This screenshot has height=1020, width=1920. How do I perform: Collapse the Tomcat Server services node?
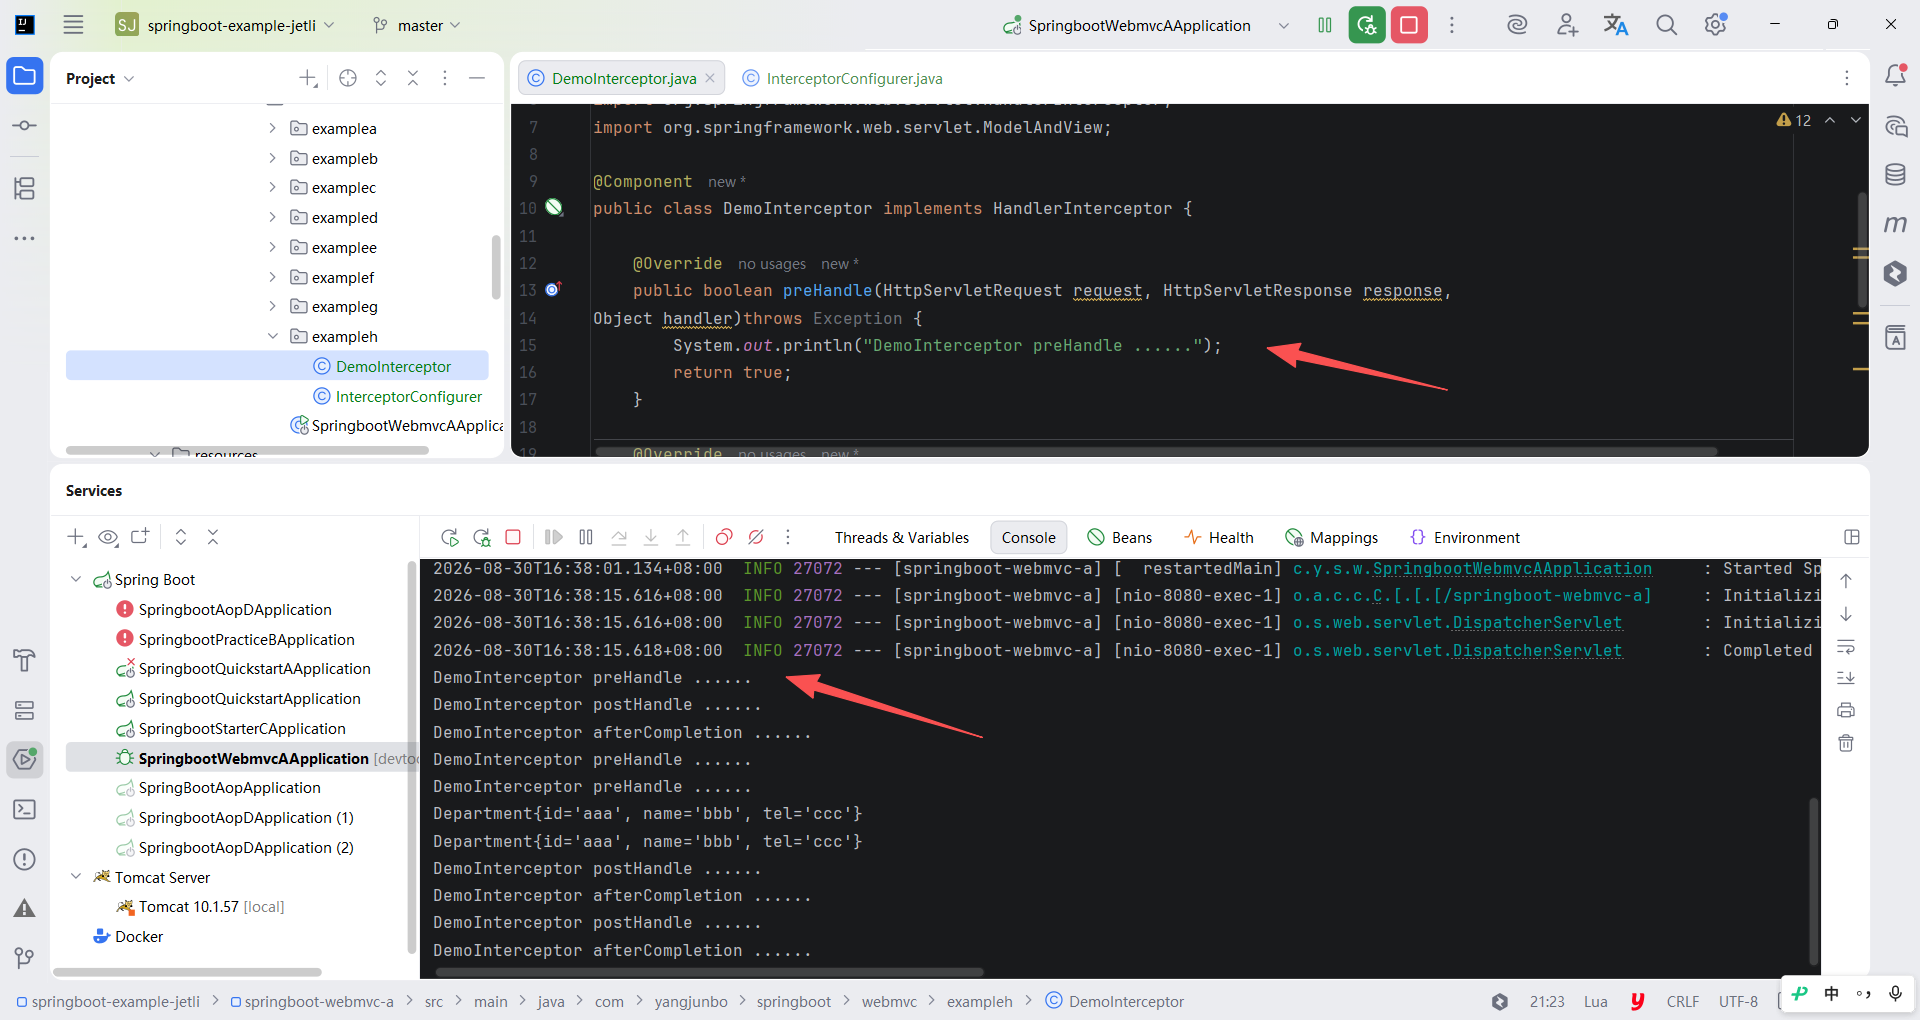point(76,877)
